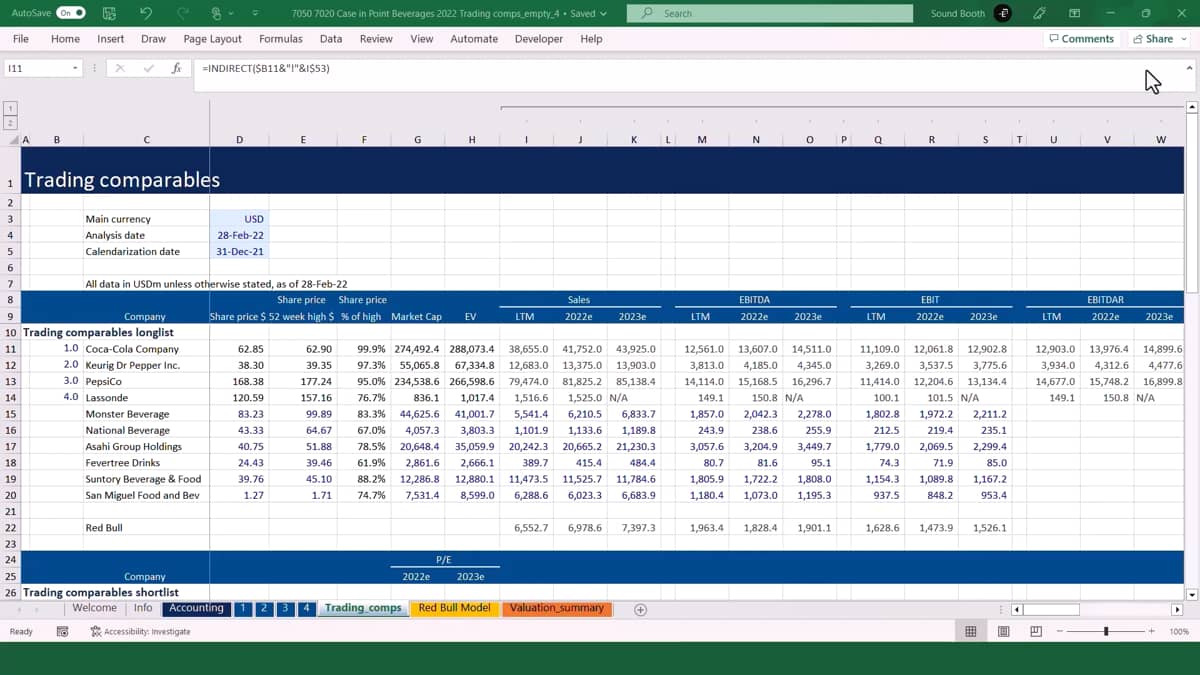Image resolution: width=1200 pixels, height=675 pixels.
Task: Switch to Page Break Preview icon
Action: [1035, 632]
